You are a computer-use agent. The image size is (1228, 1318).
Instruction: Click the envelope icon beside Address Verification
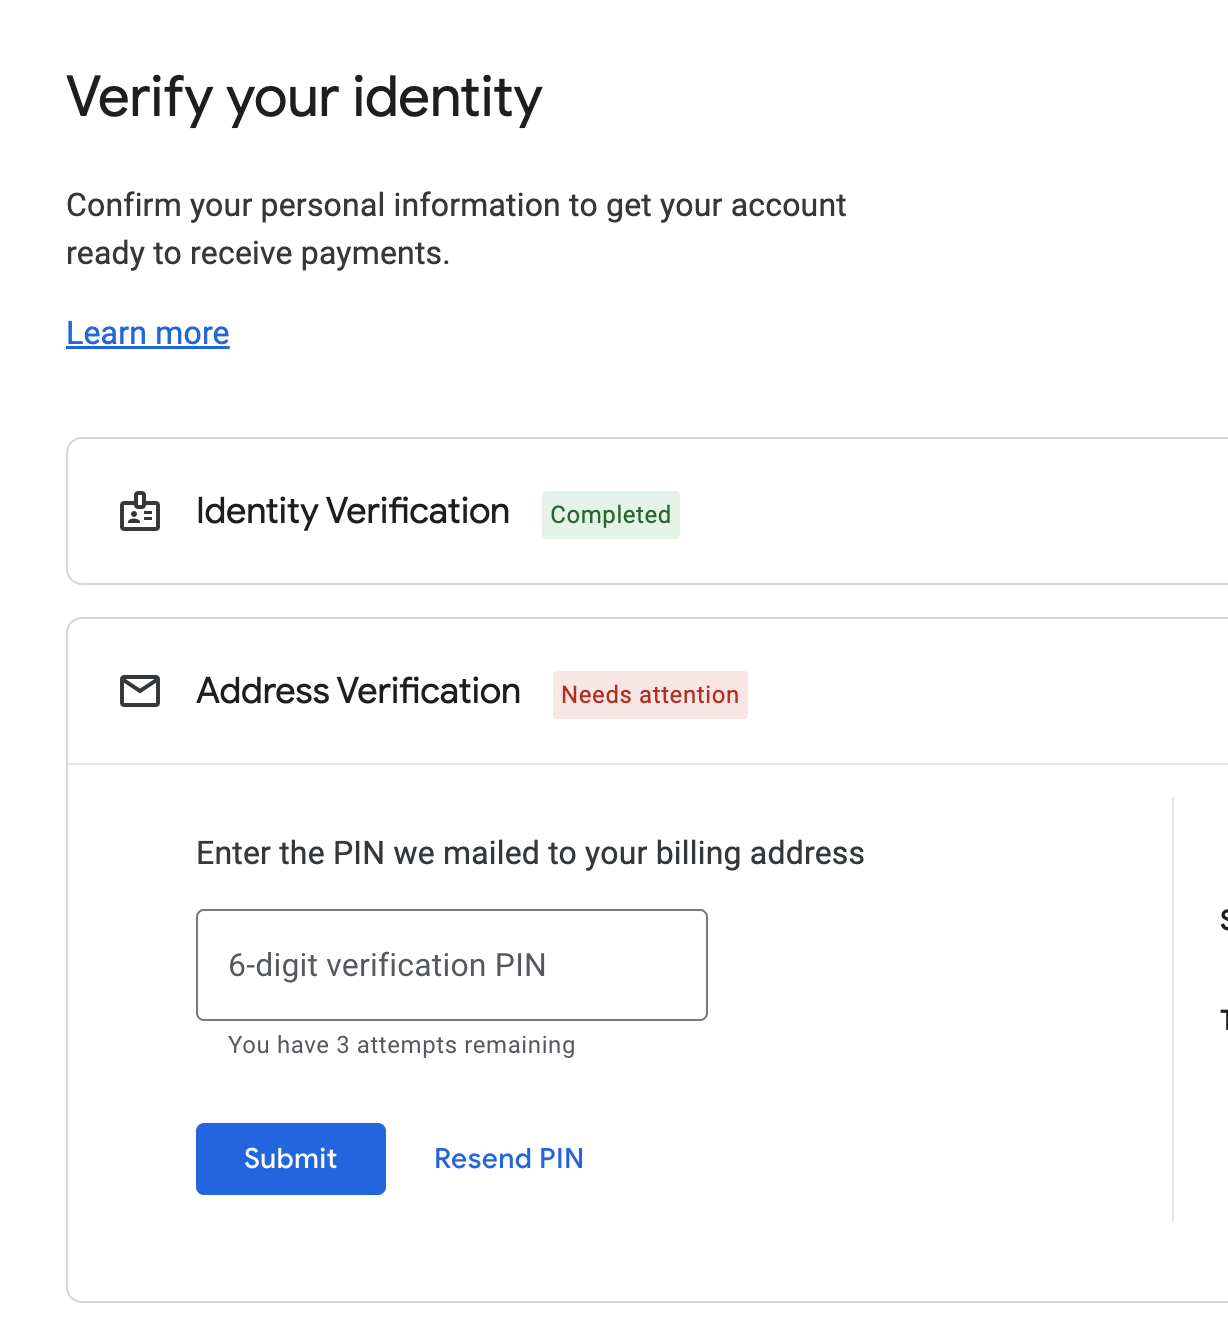(x=140, y=691)
